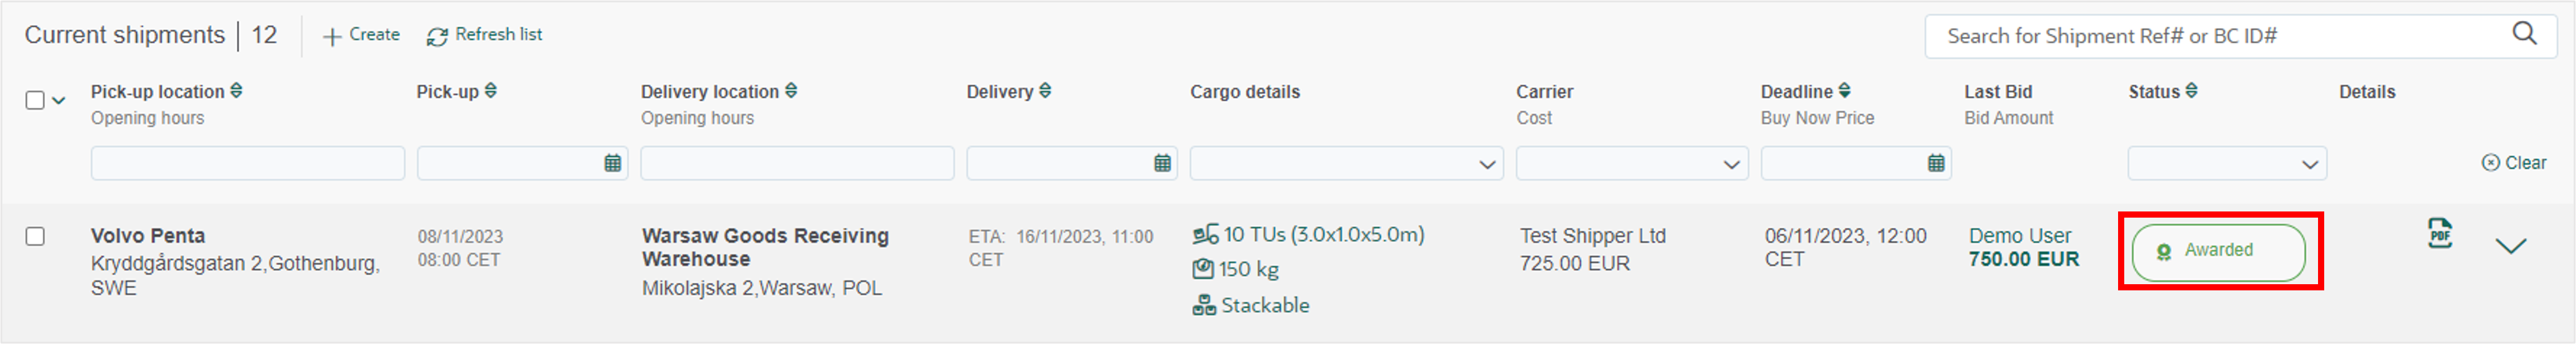Create a new shipment

tap(361, 35)
